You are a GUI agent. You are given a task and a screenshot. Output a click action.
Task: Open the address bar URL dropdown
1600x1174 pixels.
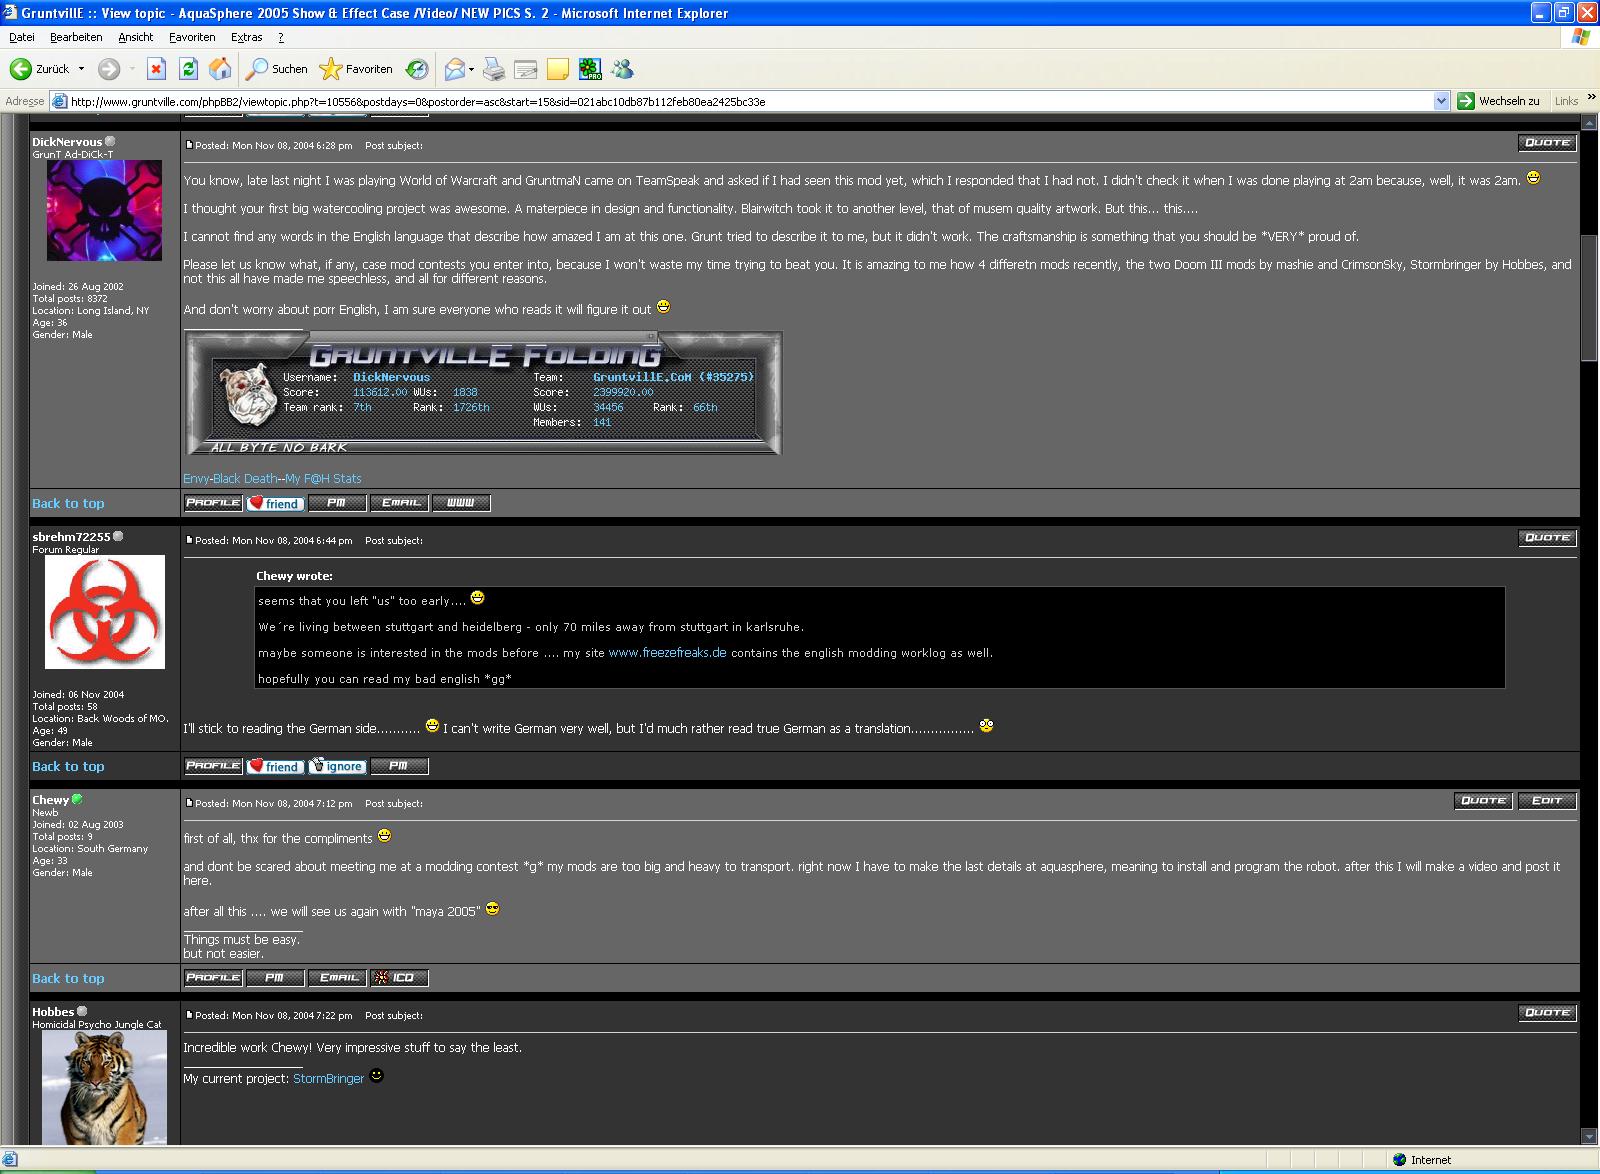[1441, 101]
